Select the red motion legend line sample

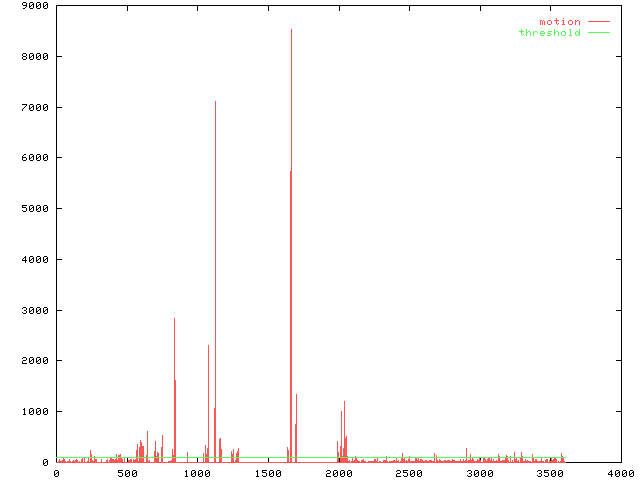598,22
